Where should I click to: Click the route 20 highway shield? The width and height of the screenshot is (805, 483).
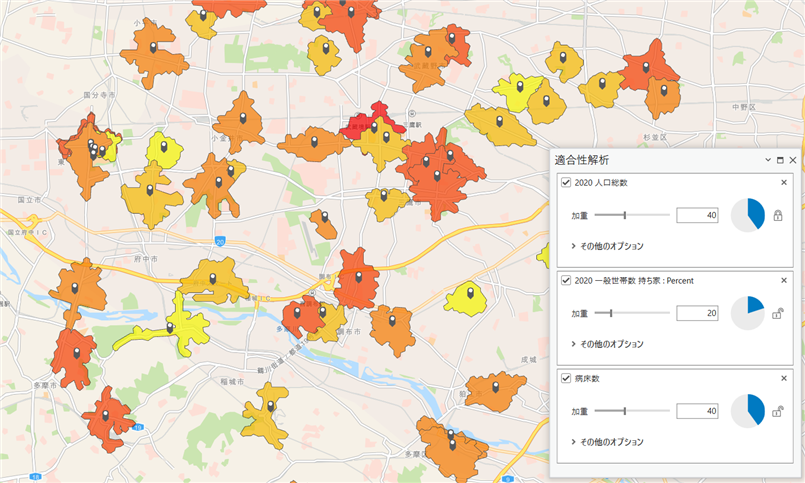(219, 241)
